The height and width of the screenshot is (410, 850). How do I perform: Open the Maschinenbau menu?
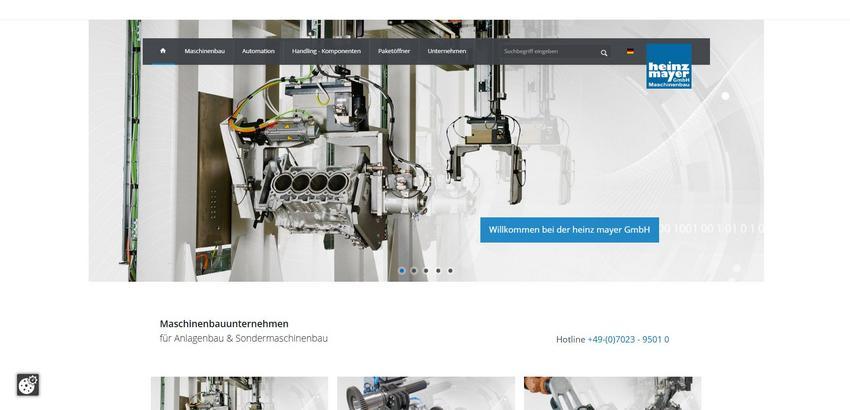(x=204, y=51)
